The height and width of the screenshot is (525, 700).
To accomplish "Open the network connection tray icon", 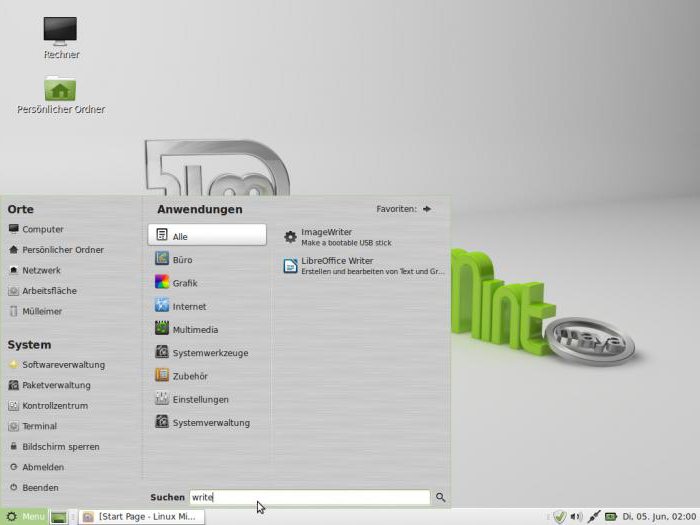I will 594,517.
